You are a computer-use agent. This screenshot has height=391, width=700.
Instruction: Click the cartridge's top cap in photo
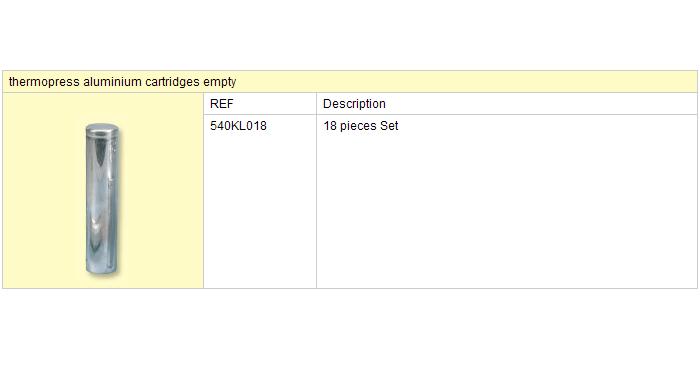point(102,130)
